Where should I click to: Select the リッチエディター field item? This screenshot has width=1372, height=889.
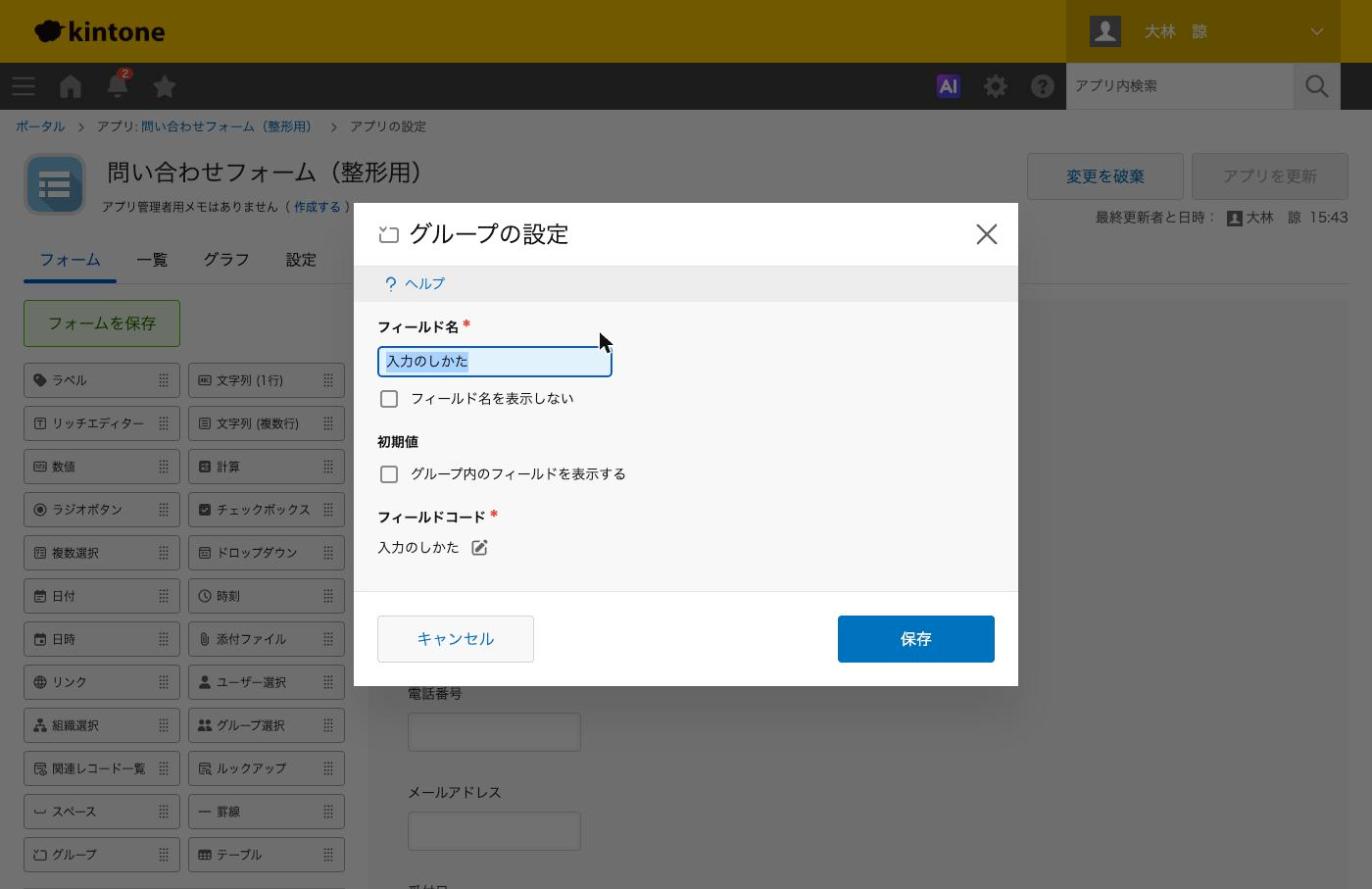102,423
